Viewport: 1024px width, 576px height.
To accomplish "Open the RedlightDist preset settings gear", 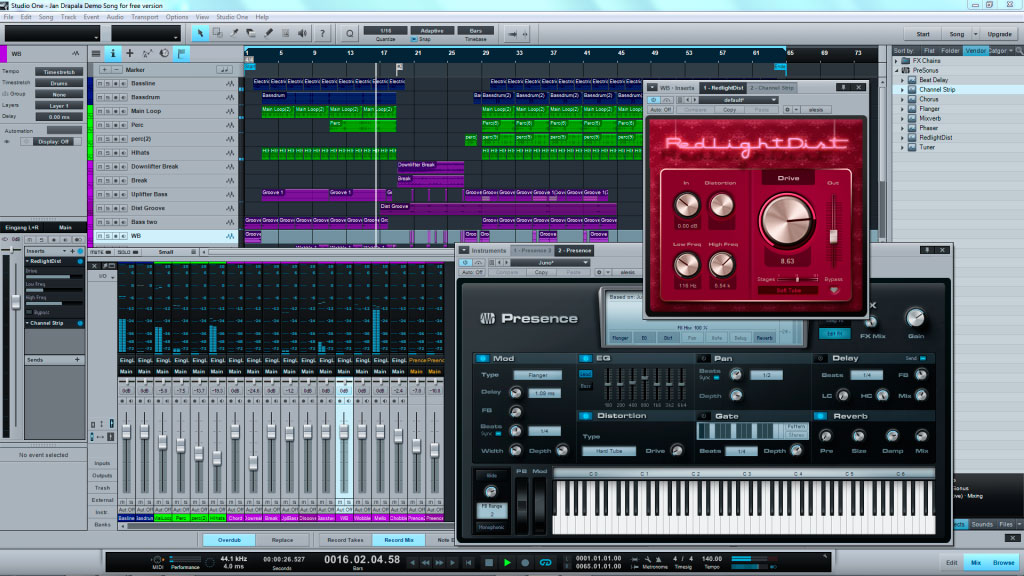I will [x=787, y=110].
